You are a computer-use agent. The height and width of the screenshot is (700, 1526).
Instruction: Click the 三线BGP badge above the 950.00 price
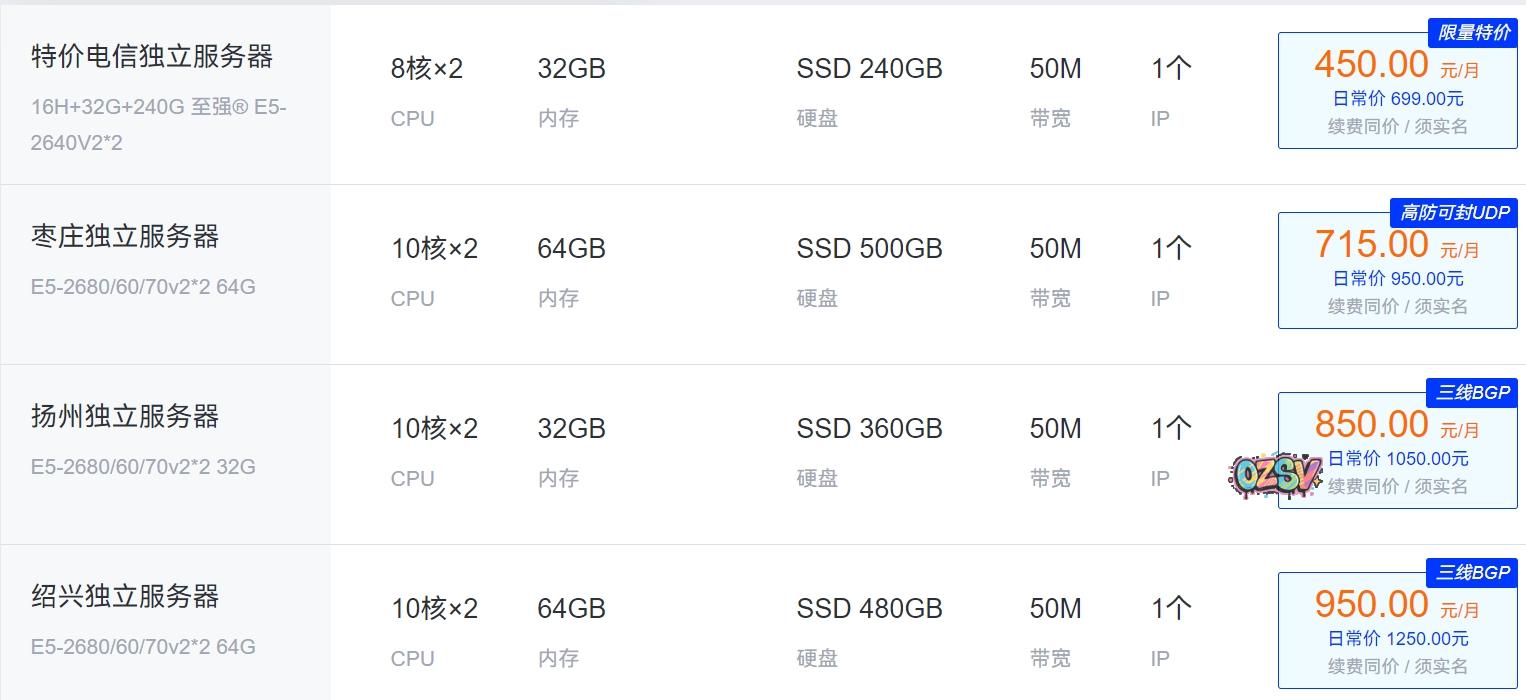click(x=1472, y=573)
